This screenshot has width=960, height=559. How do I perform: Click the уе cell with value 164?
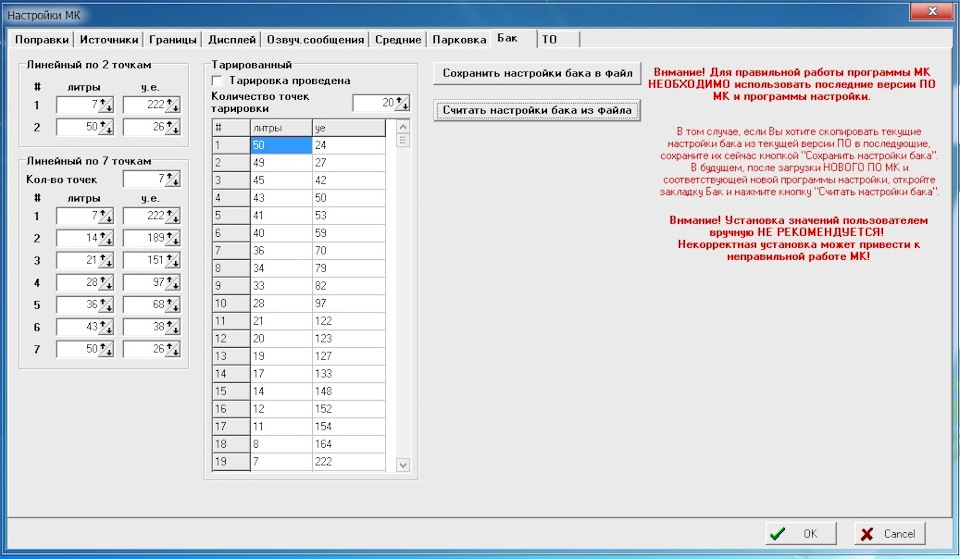click(349, 445)
